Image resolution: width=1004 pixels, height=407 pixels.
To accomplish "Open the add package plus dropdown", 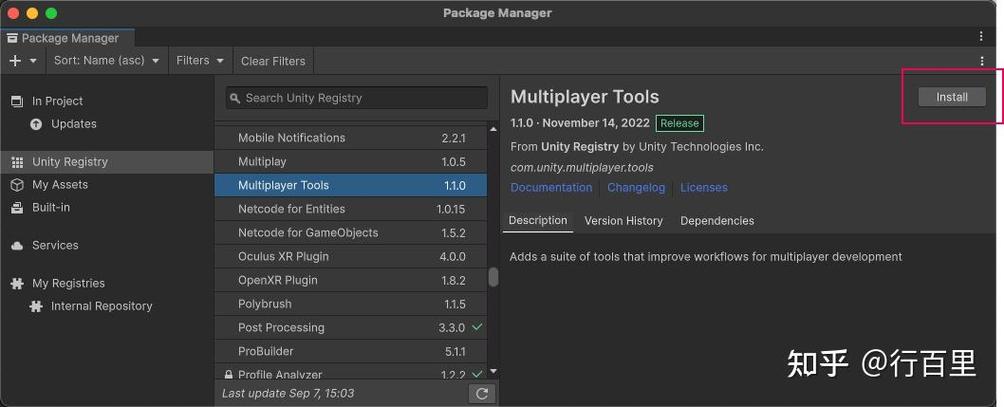I will click(23, 61).
